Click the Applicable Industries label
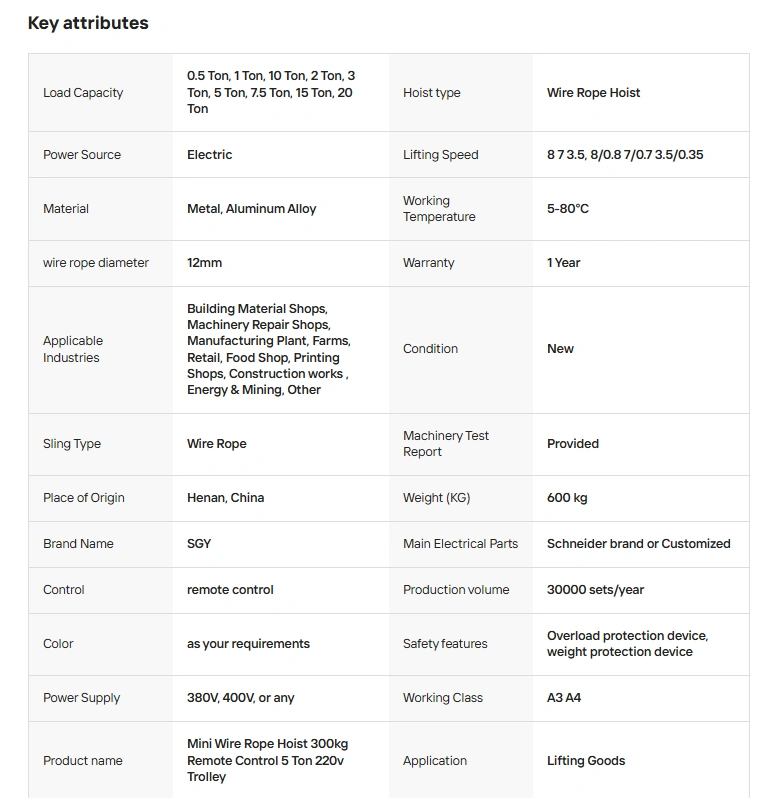The height and width of the screenshot is (798, 769). tap(73, 349)
